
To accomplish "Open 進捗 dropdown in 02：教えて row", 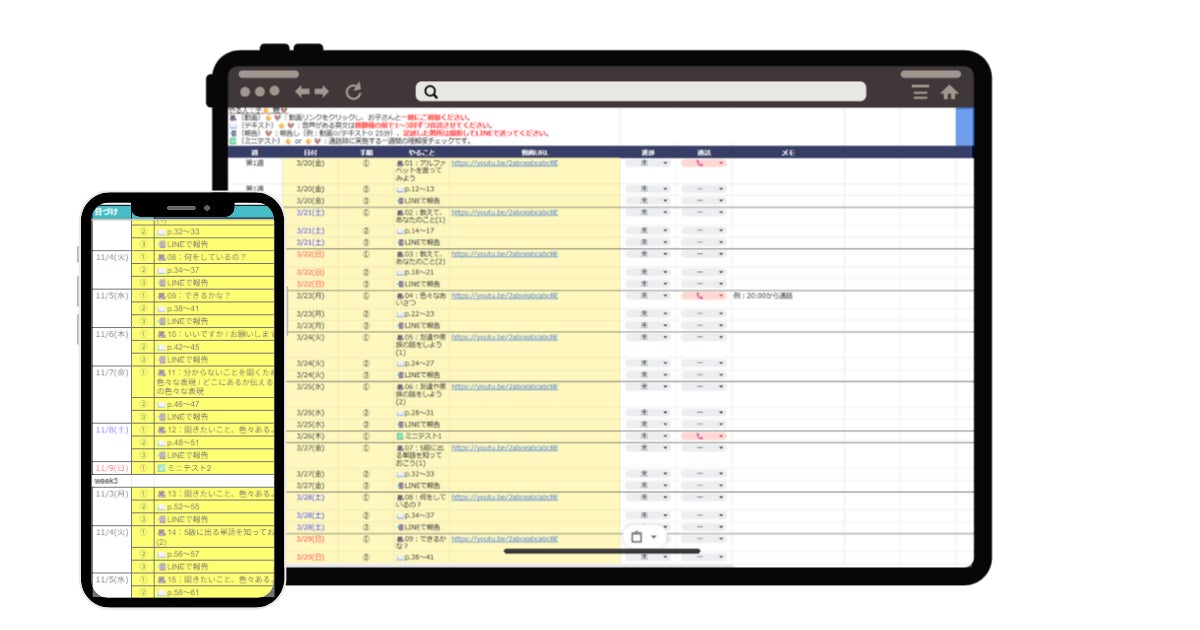I will 648,213.
